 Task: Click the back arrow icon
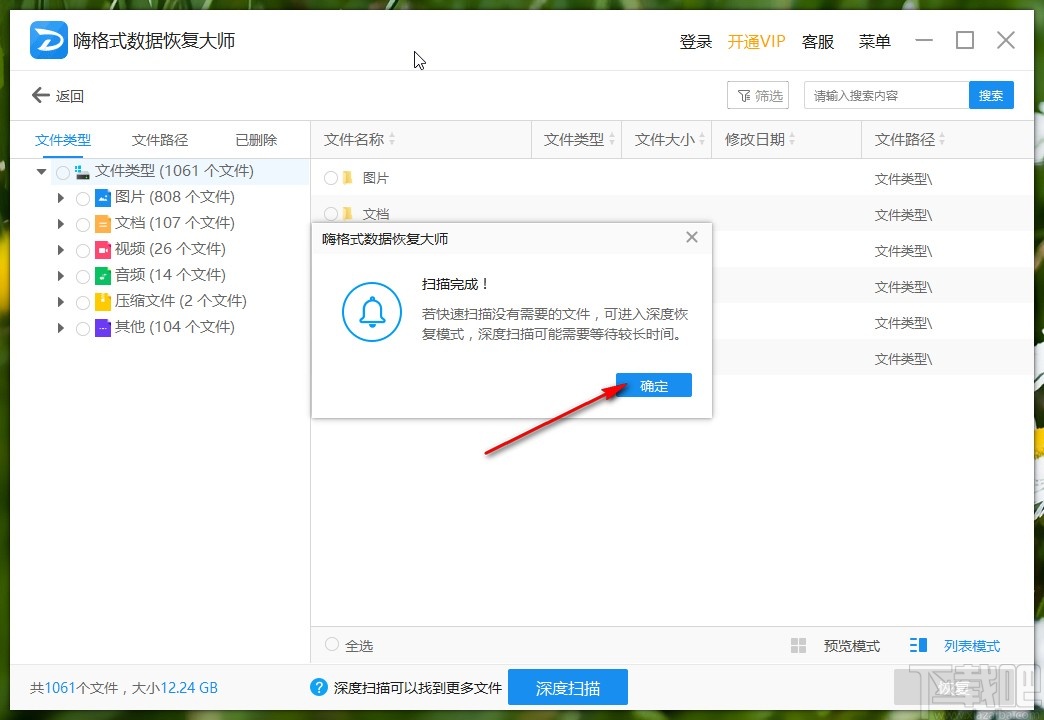(41, 95)
